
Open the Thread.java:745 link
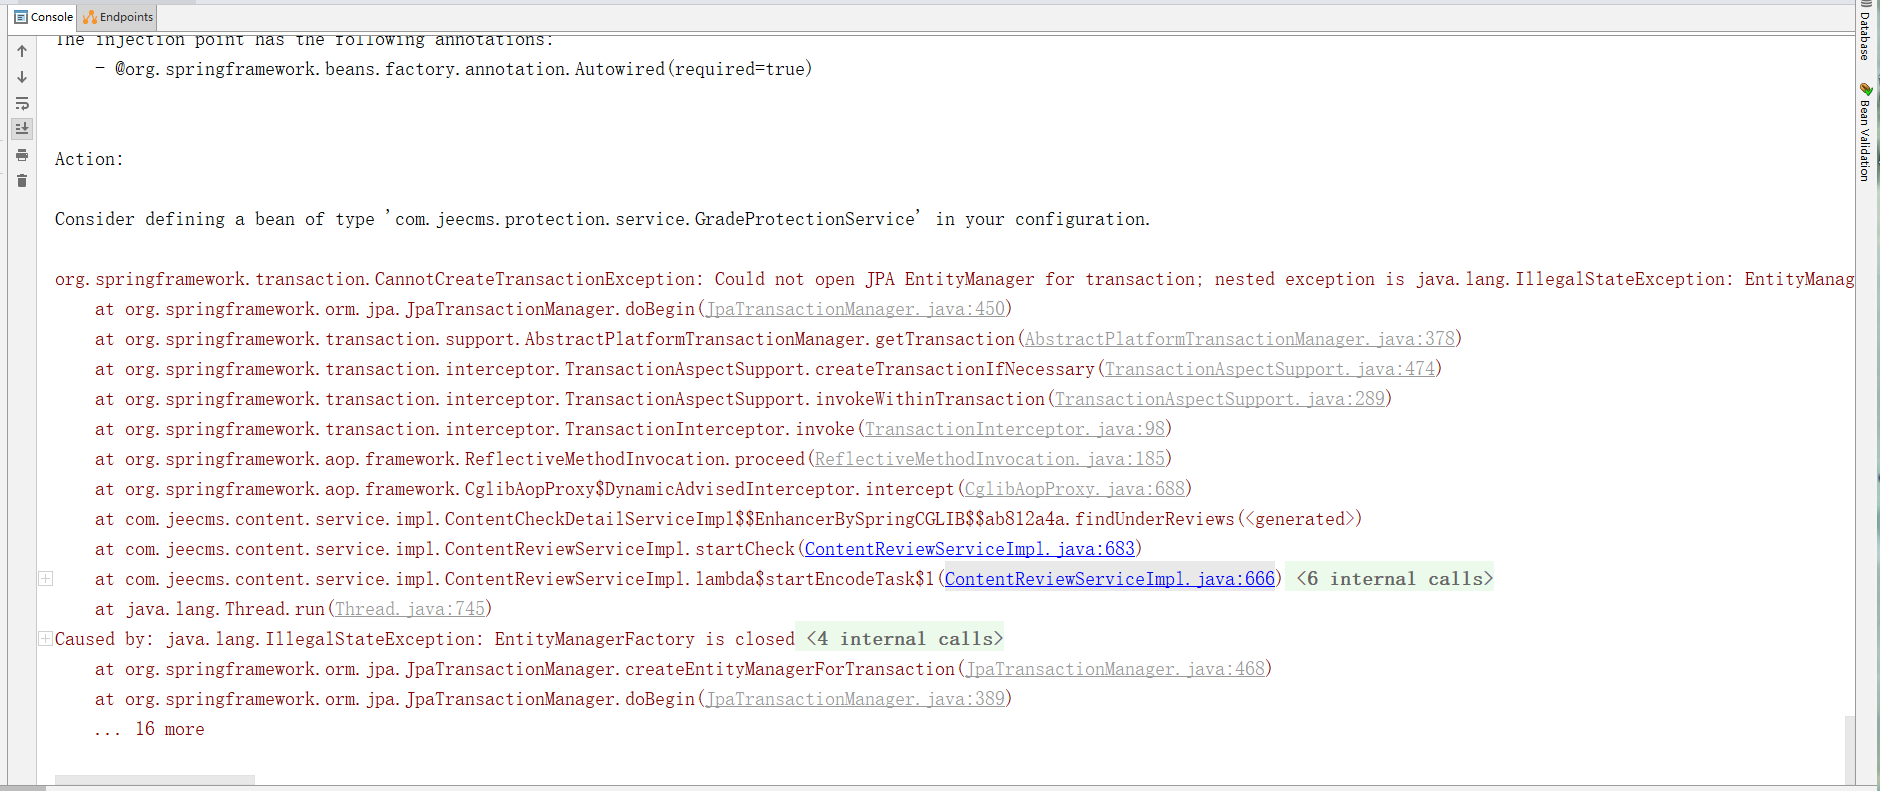point(409,609)
